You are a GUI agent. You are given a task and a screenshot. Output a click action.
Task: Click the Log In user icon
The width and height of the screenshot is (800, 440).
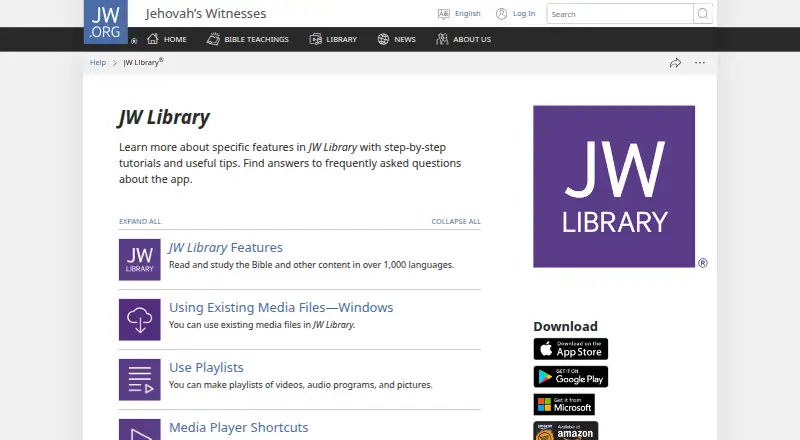tap(502, 14)
